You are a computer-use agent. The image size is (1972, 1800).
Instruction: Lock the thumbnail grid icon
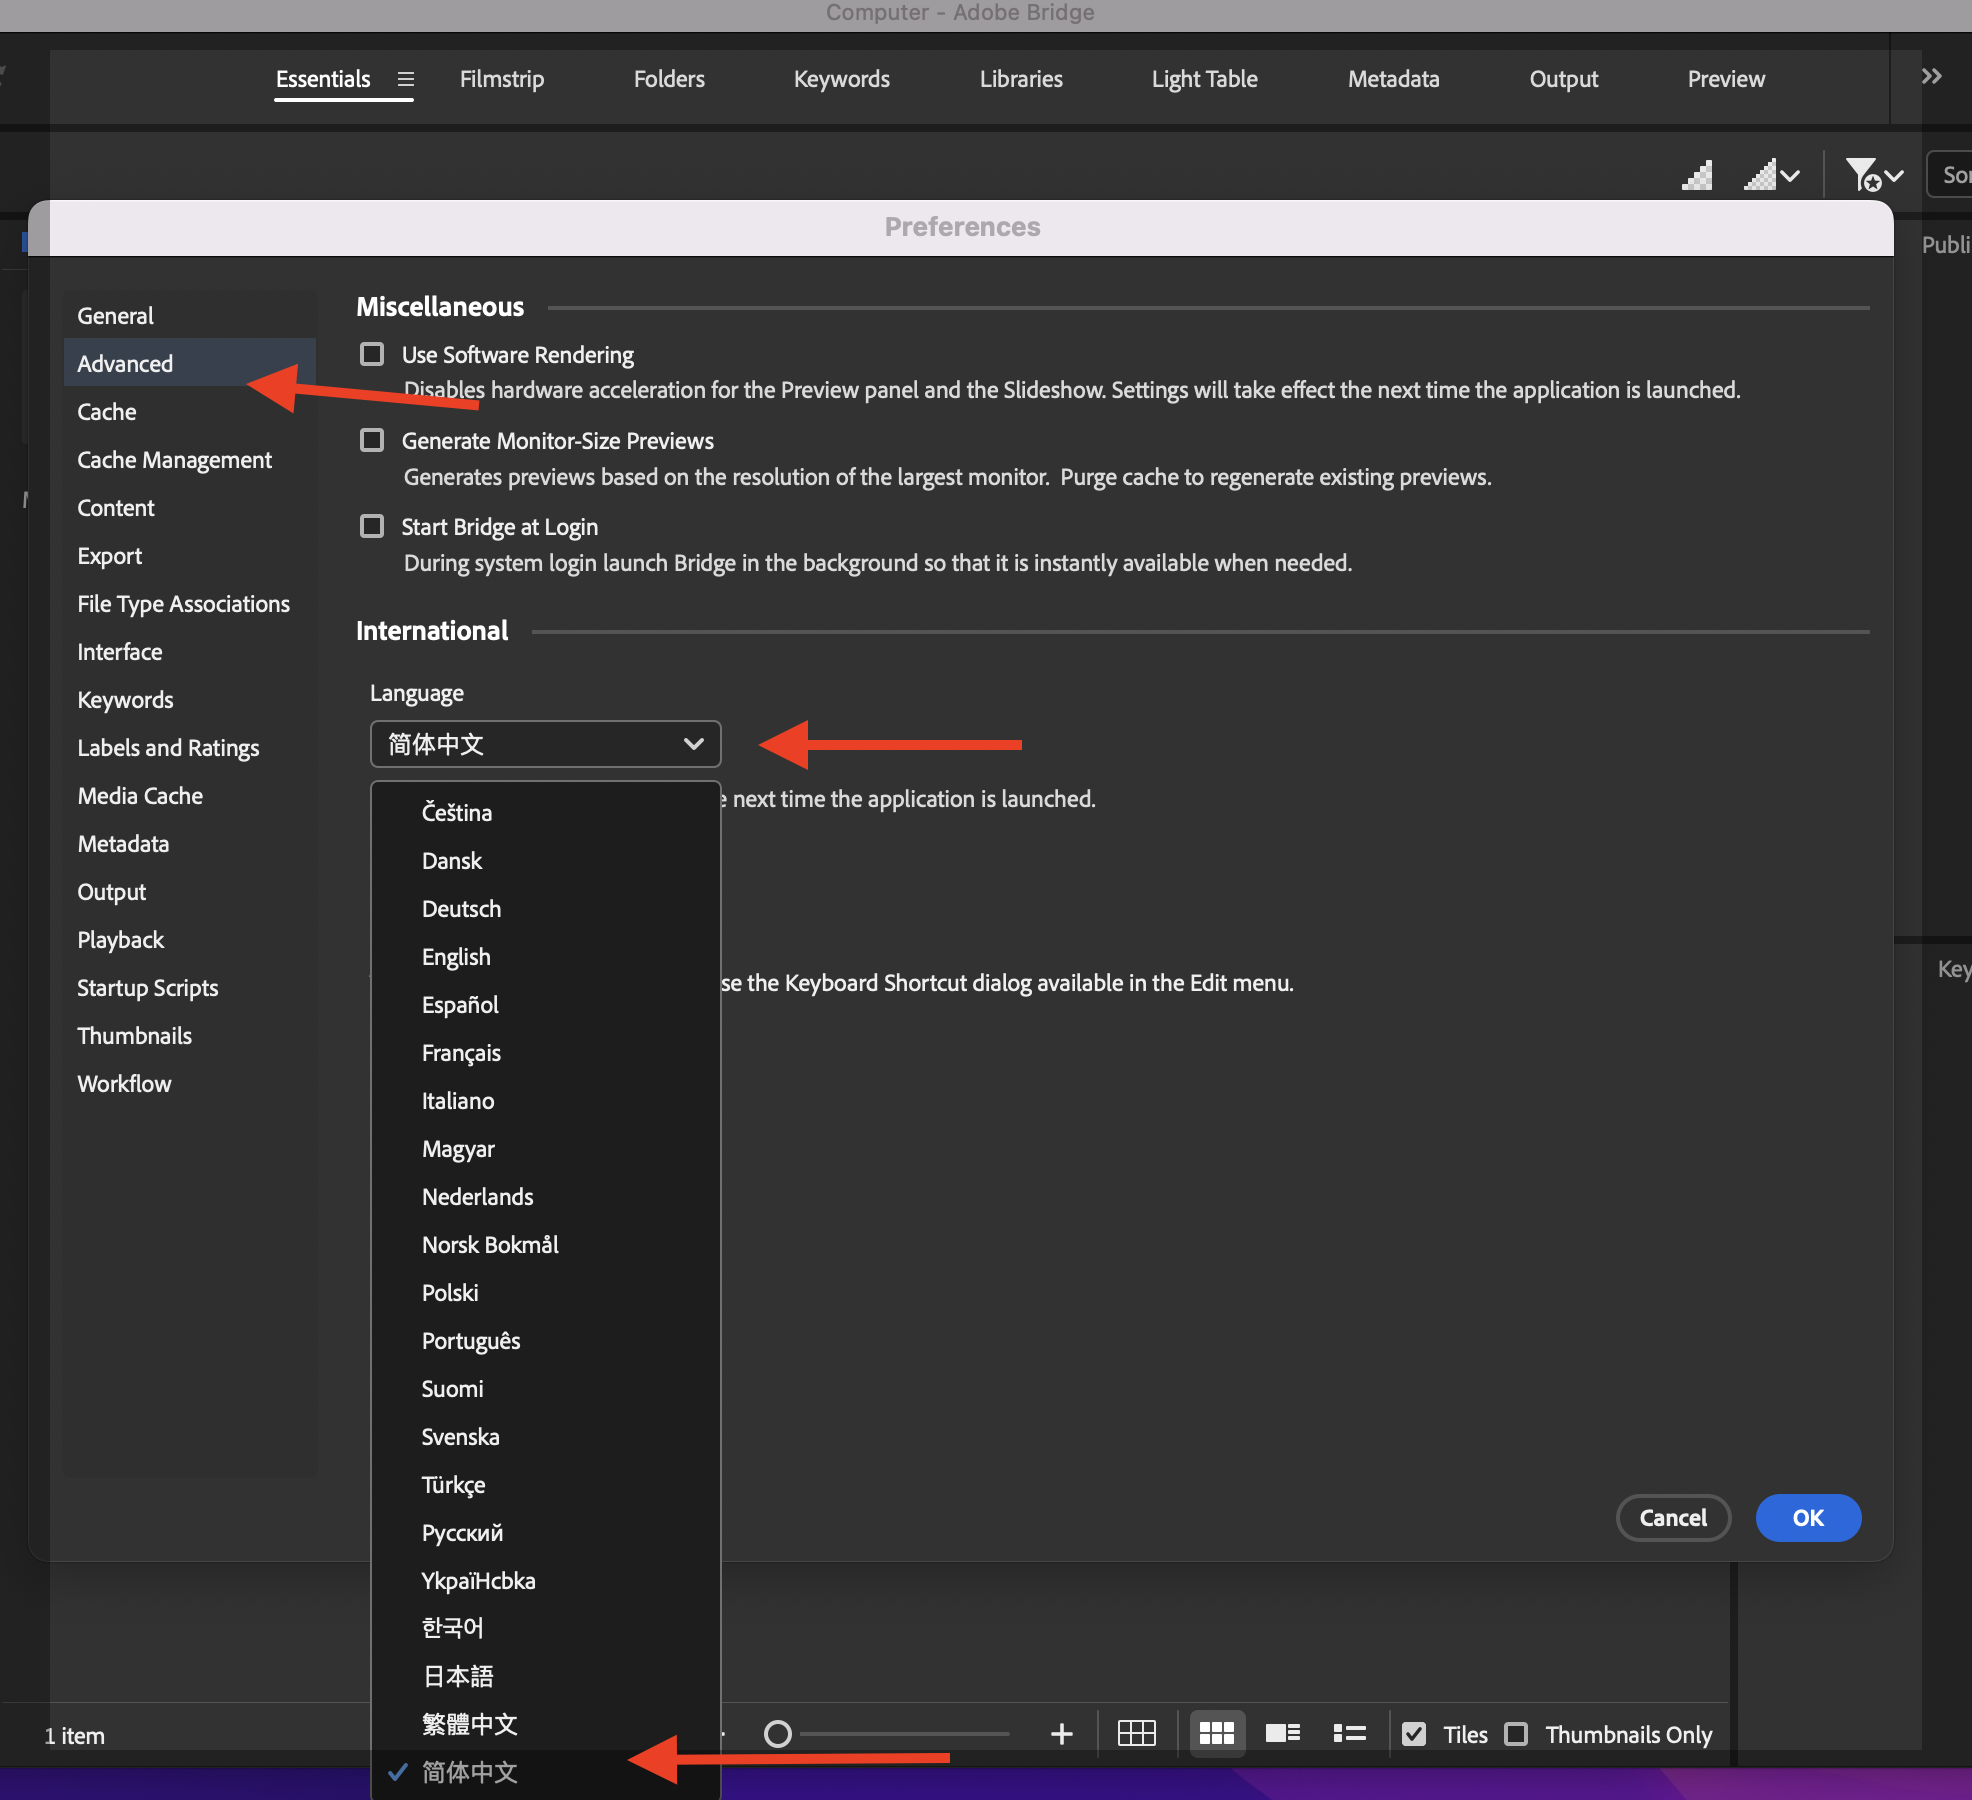[x=1136, y=1734]
